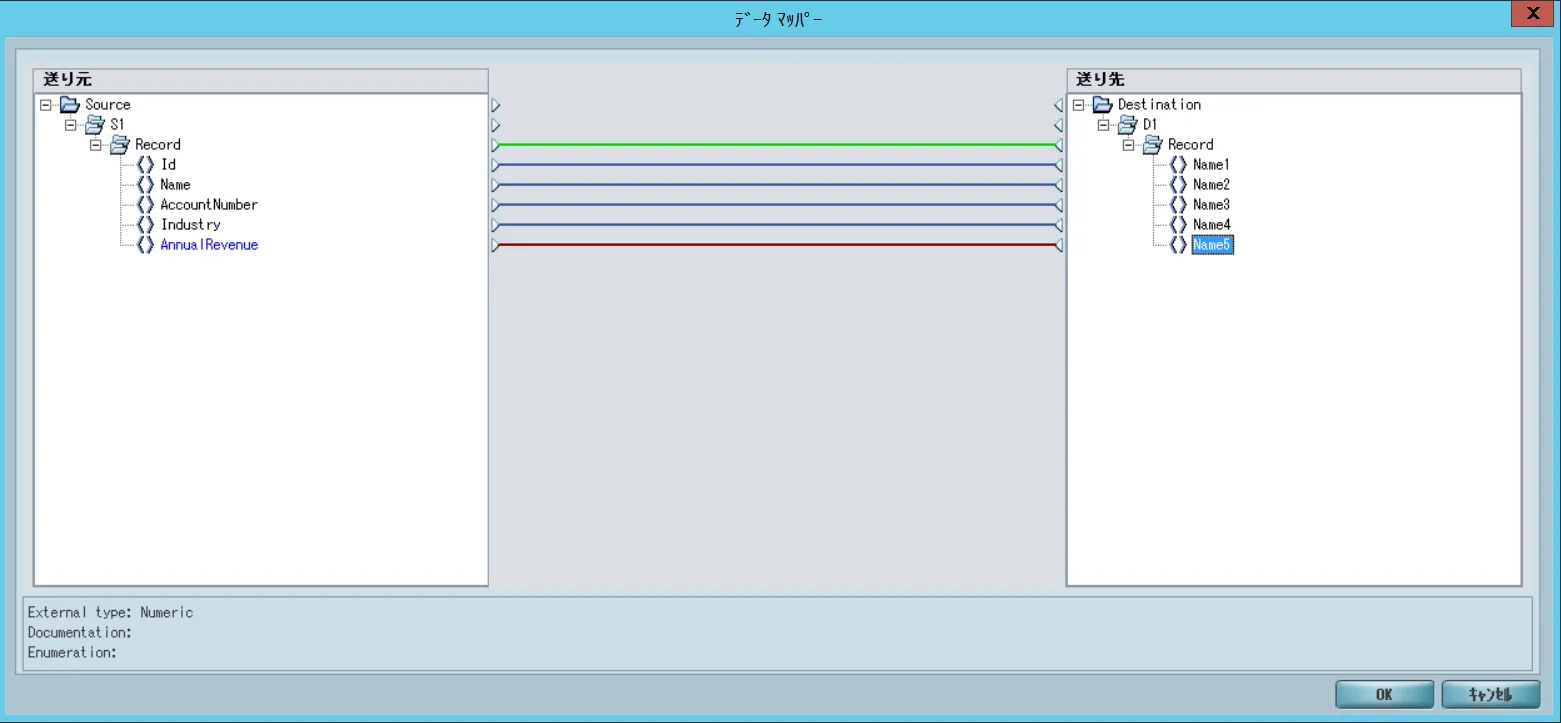Select the green Record mapping line
Viewport: 1561px width, 723px height.
[776, 145]
